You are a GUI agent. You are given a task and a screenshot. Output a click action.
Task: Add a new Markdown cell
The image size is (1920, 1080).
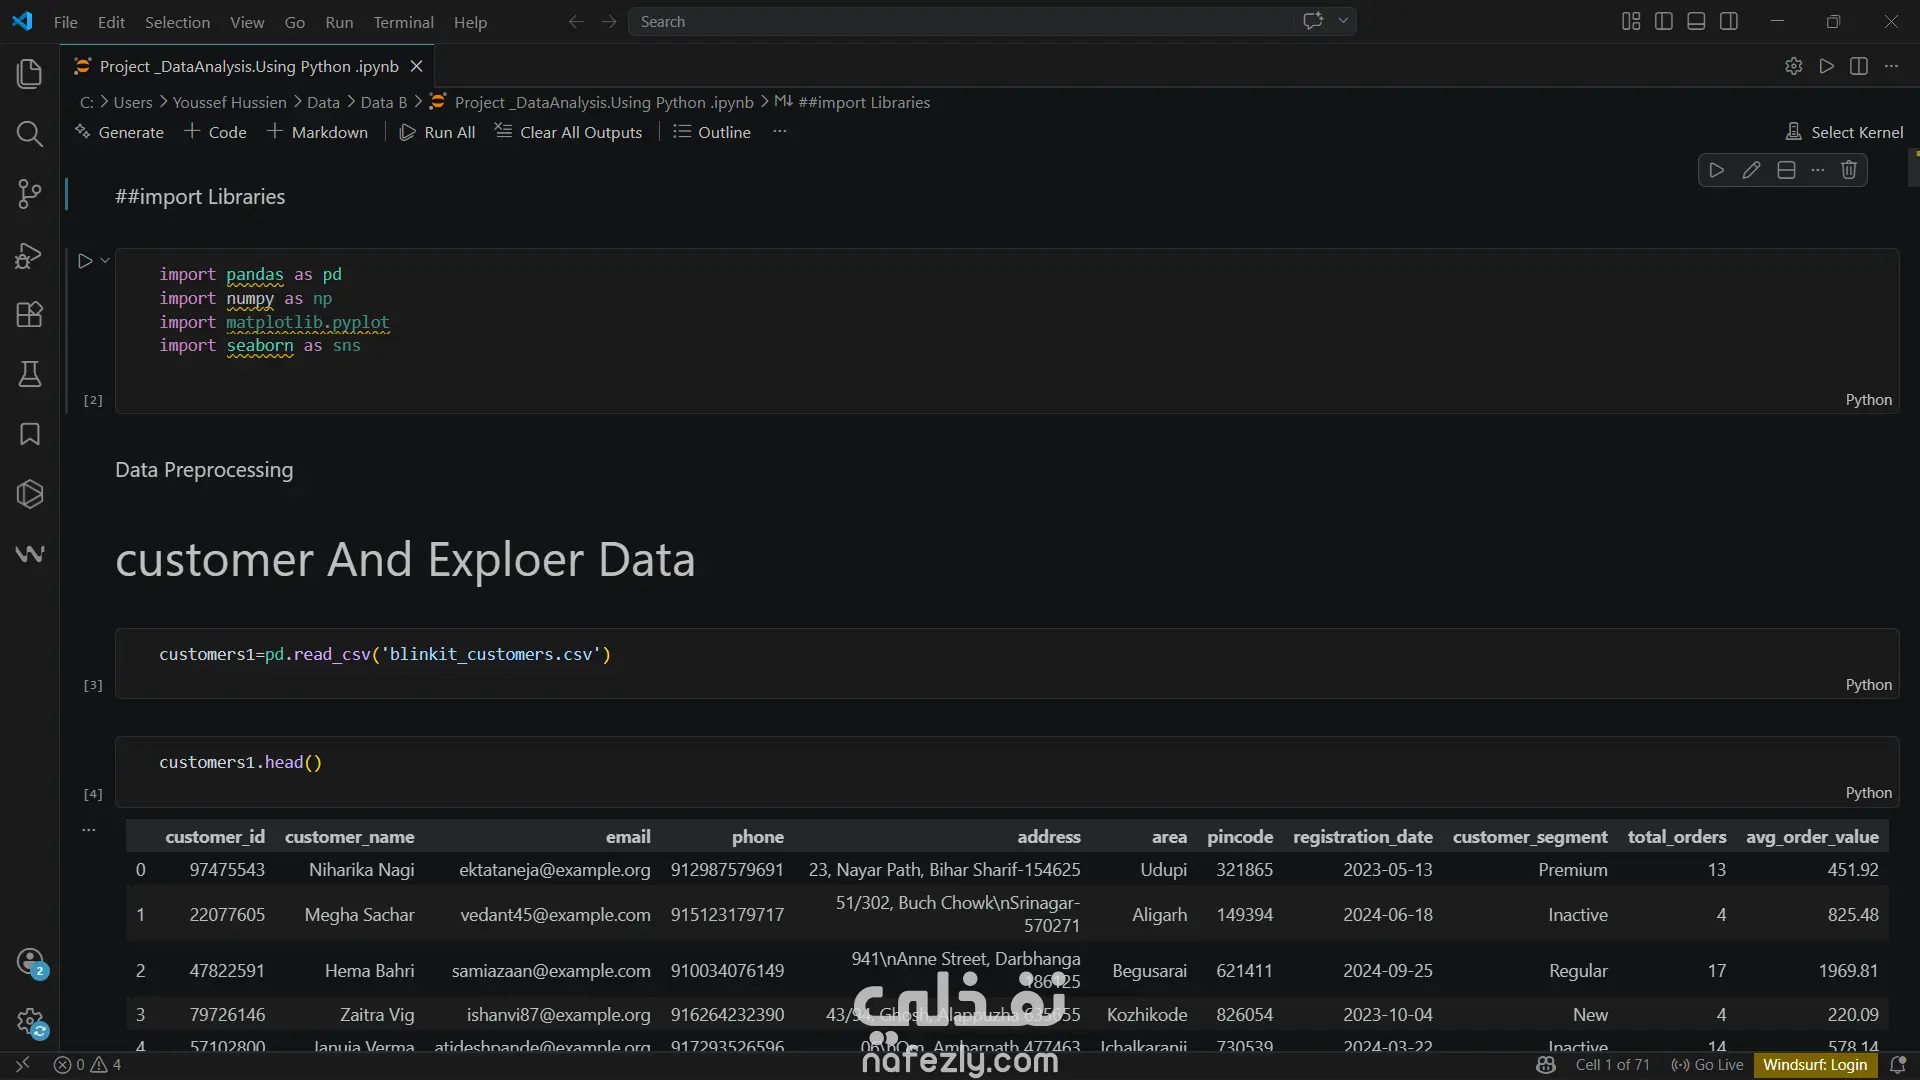pos(317,132)
